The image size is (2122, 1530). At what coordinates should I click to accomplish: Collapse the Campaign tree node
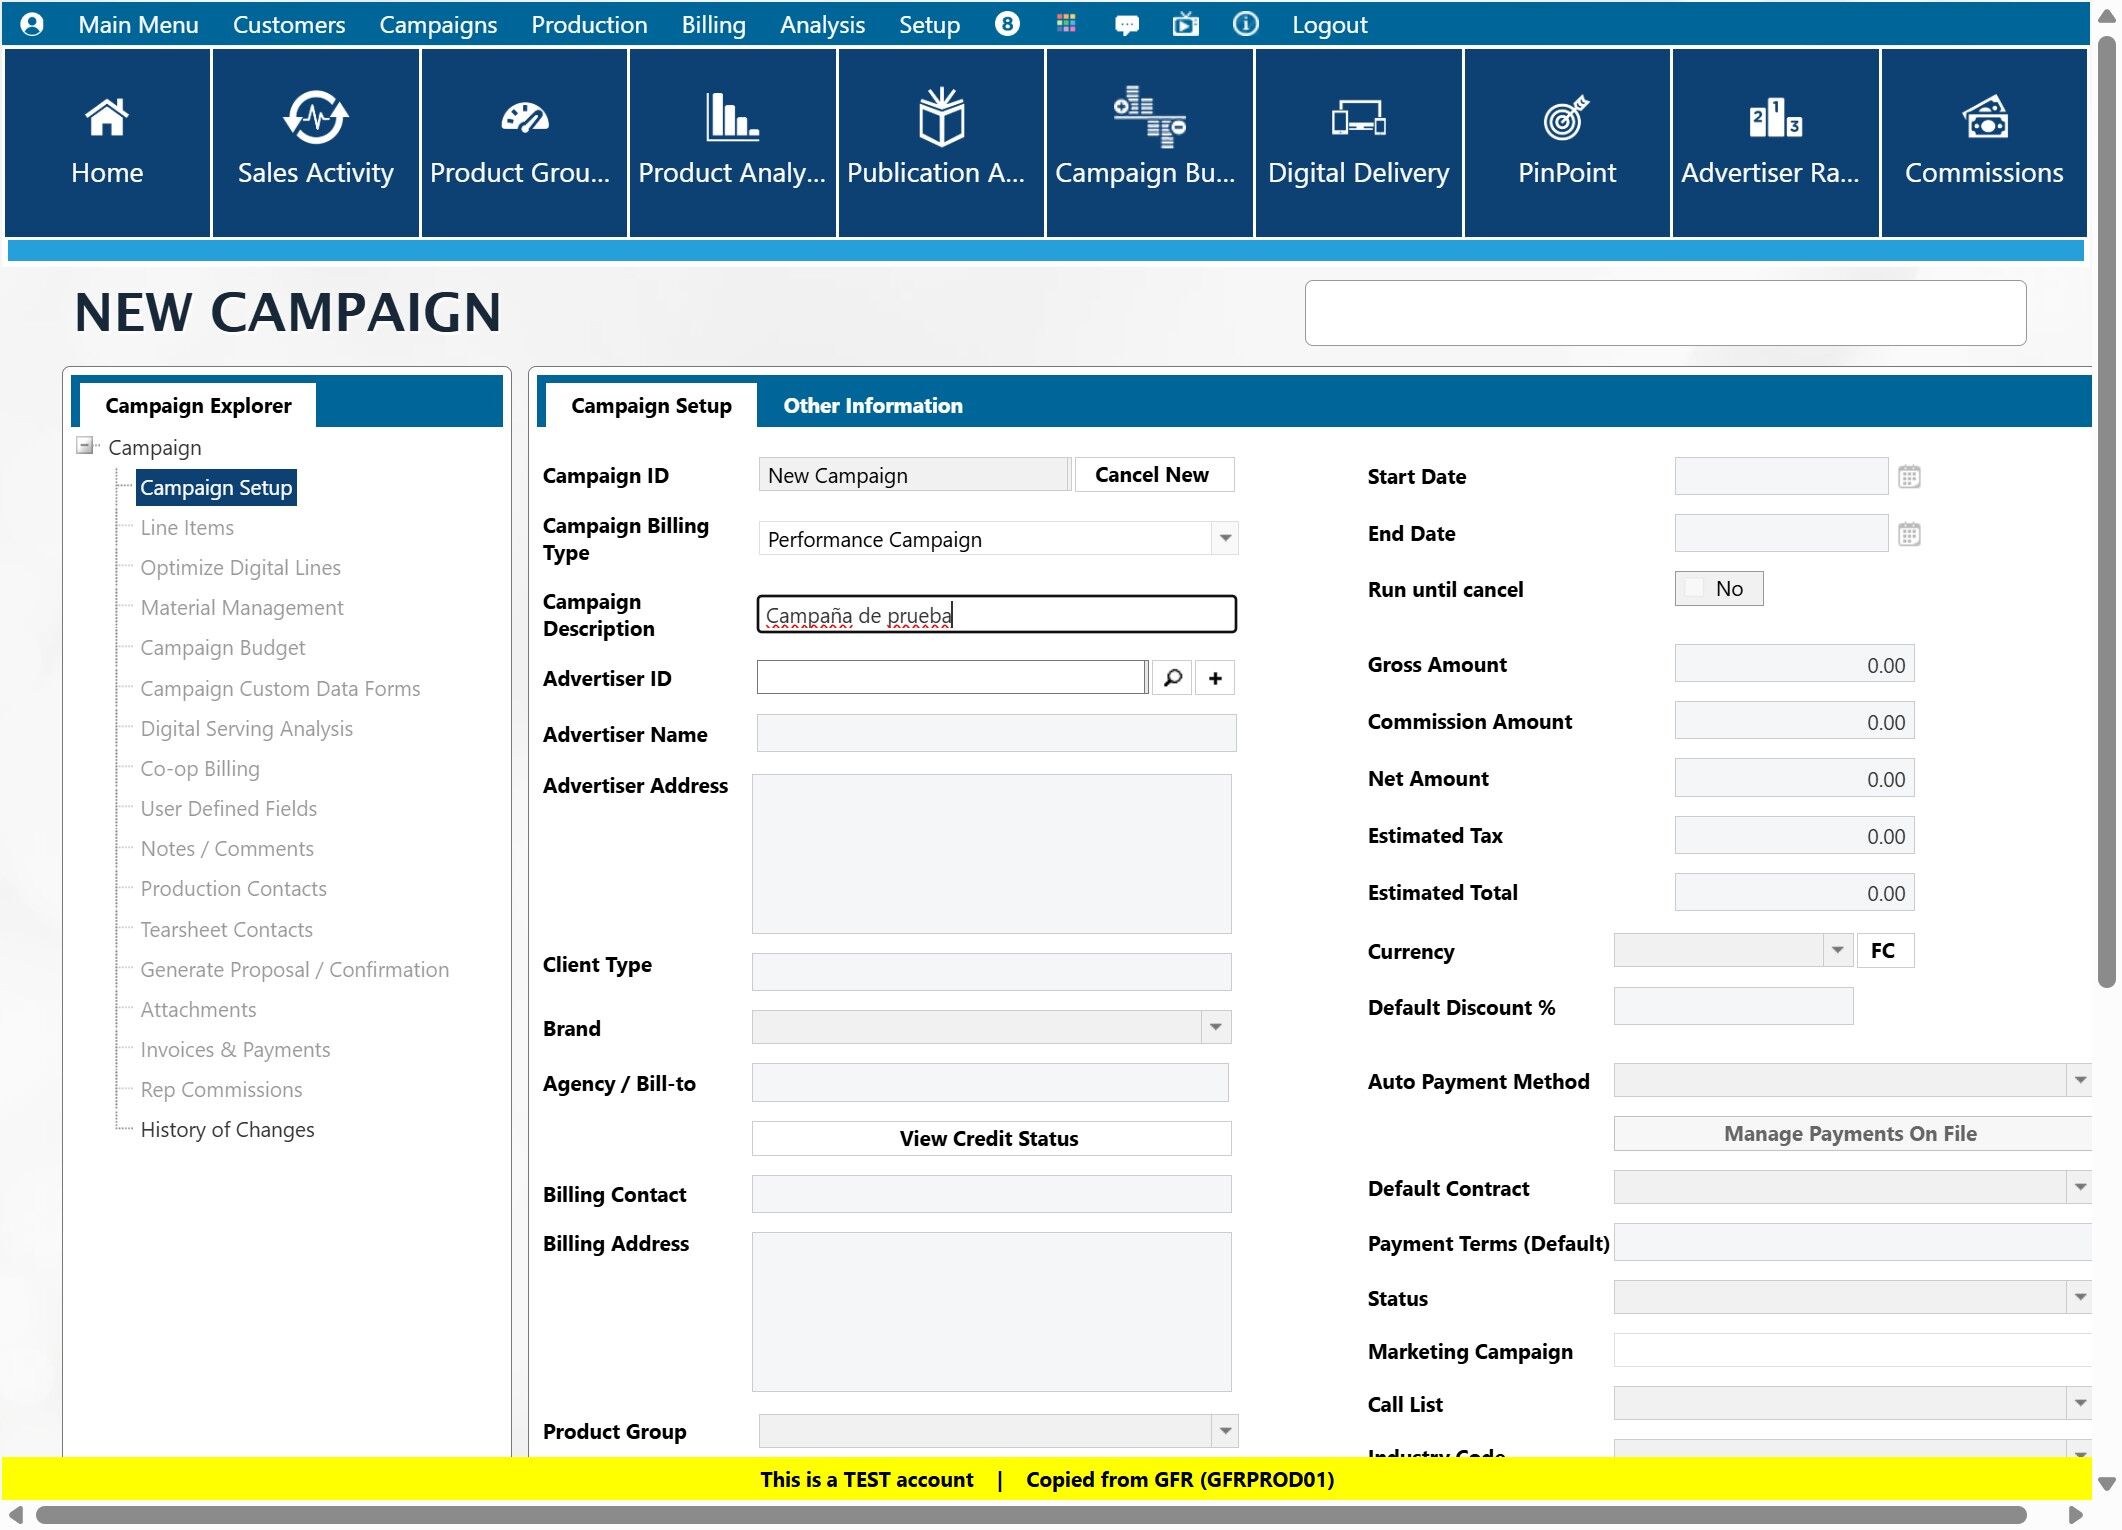[x=86, y=446]
